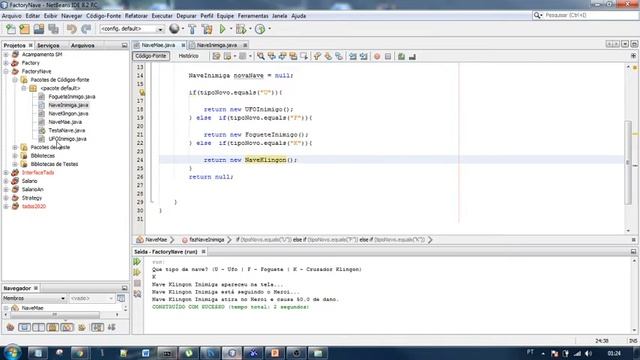The image size is (640, 360).
Task: Collapse the FactoryNave project node
Action: (6, 71)
